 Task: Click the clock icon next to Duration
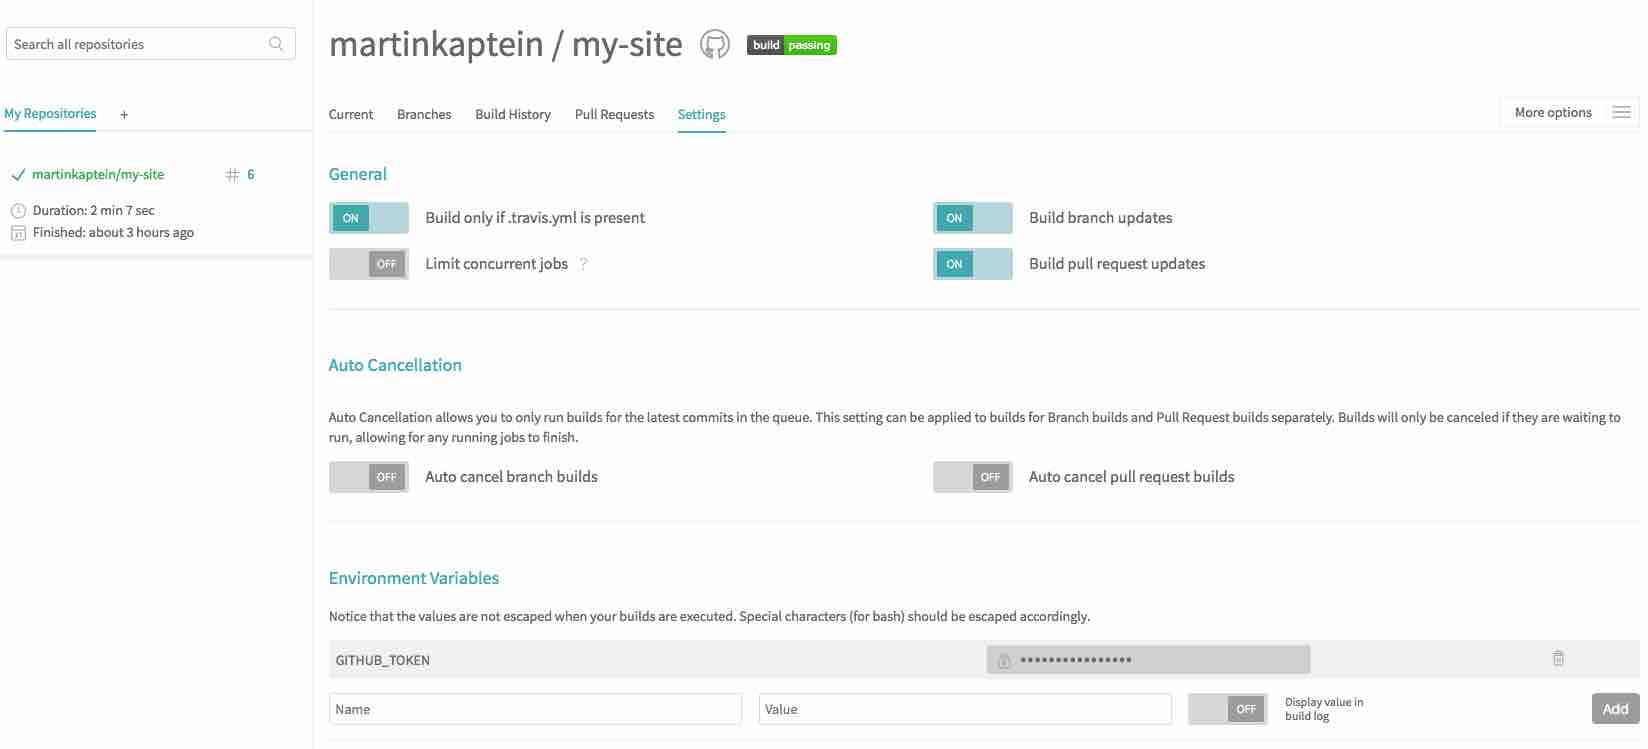[x=16, y=210]
